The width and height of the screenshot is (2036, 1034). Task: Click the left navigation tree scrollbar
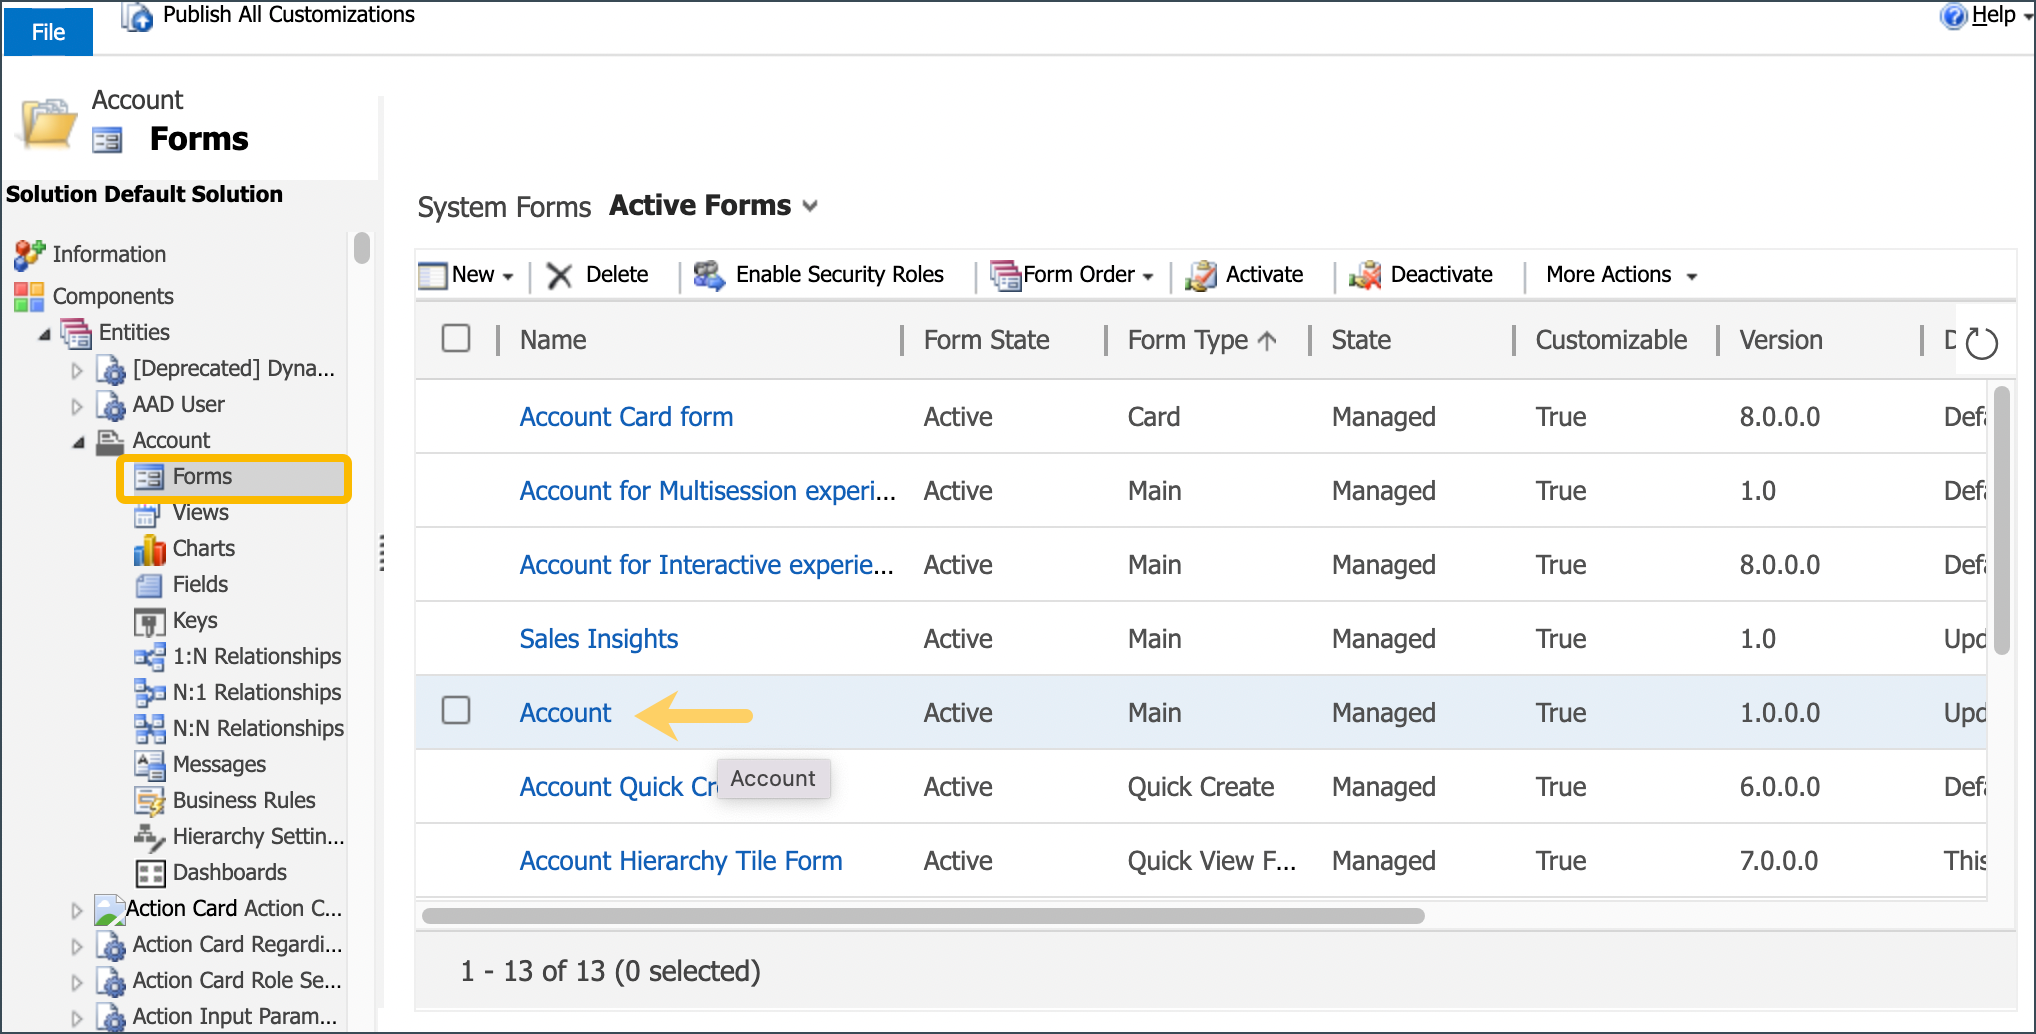point(362,248)
